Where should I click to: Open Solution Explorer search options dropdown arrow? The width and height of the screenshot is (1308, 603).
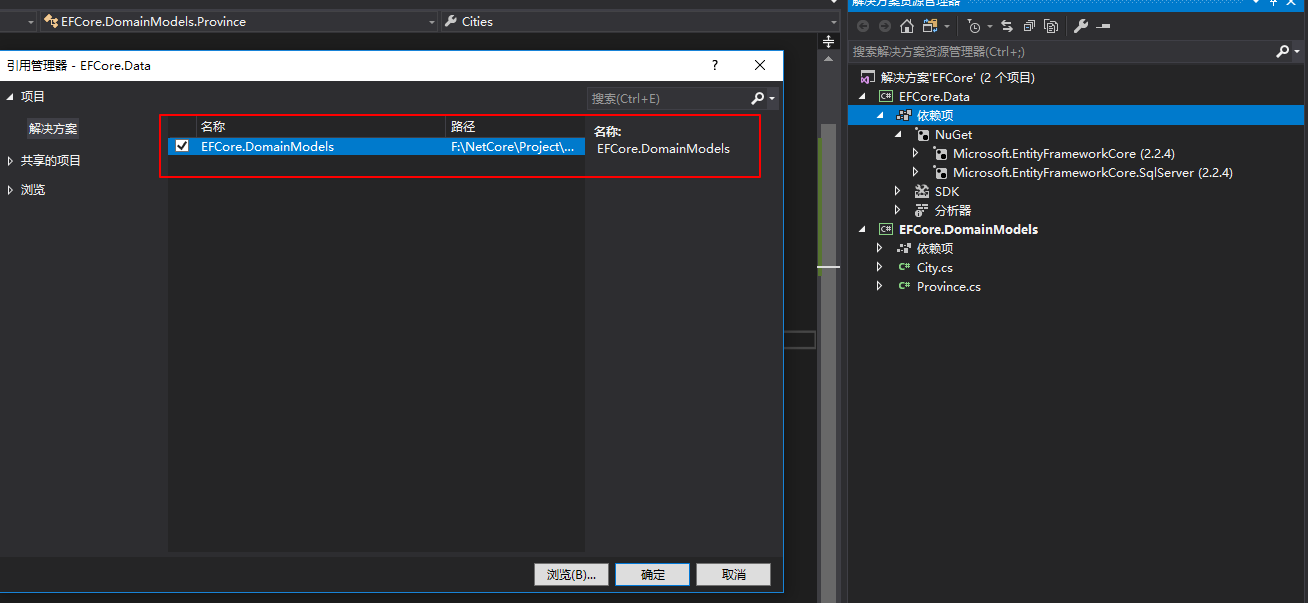[1297, 51]
